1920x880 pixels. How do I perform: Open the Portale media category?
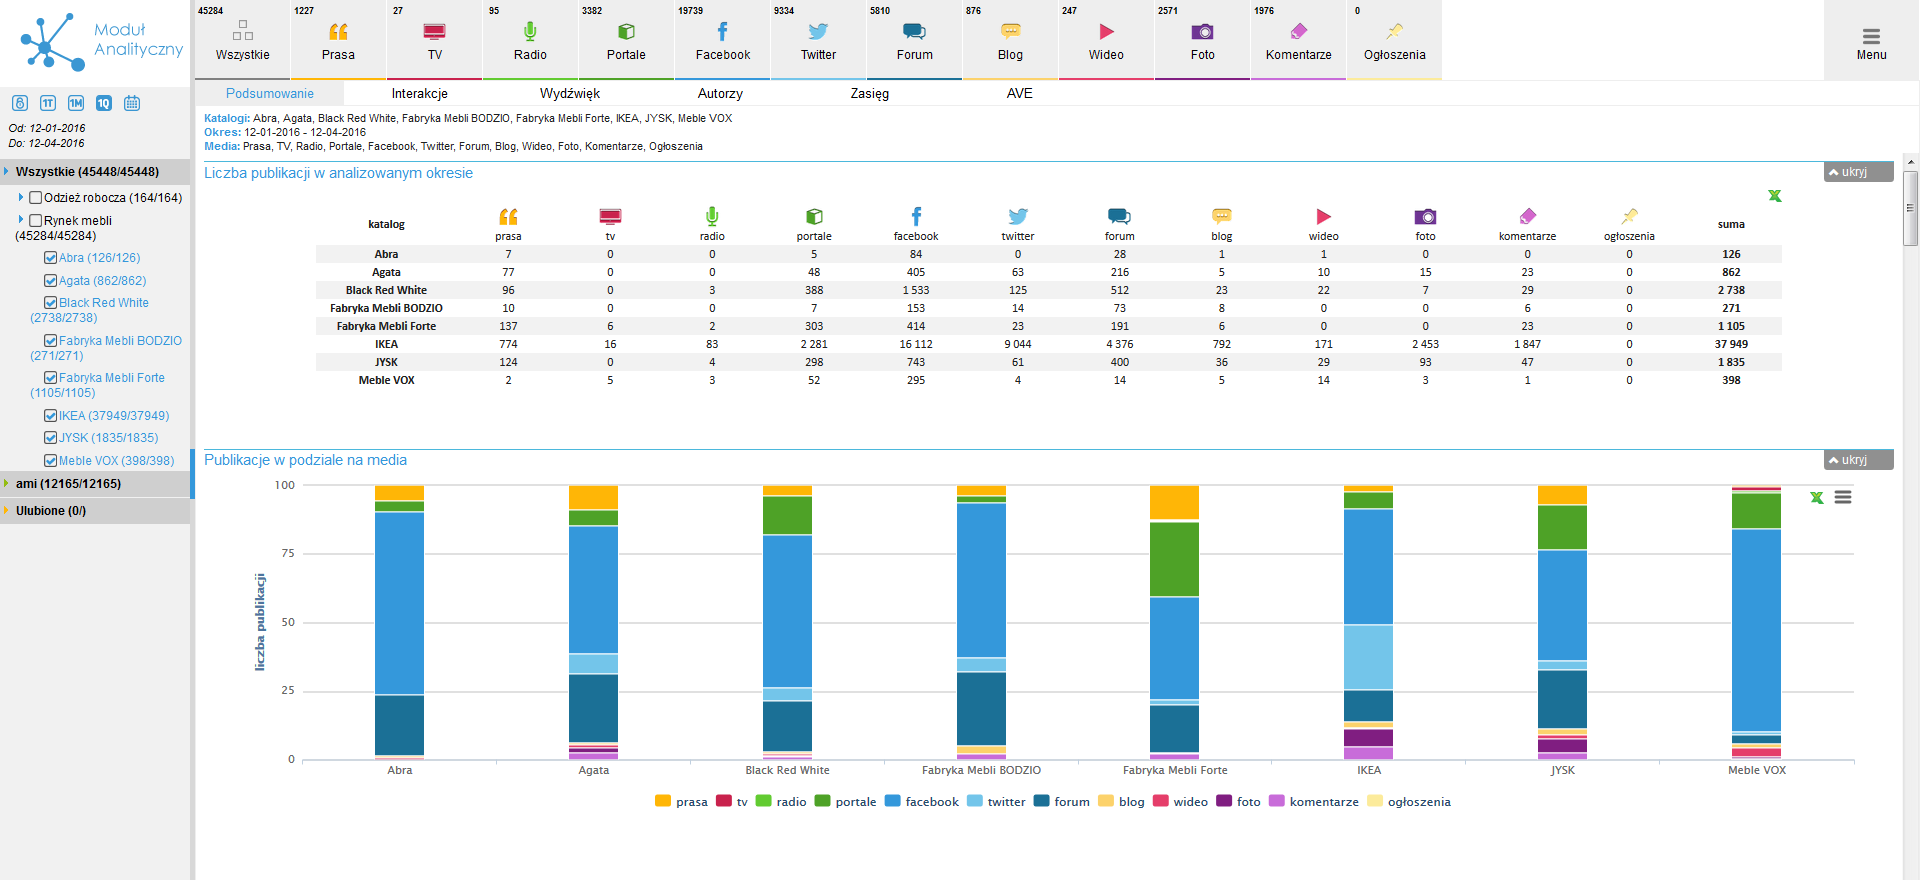click(626, 40)
